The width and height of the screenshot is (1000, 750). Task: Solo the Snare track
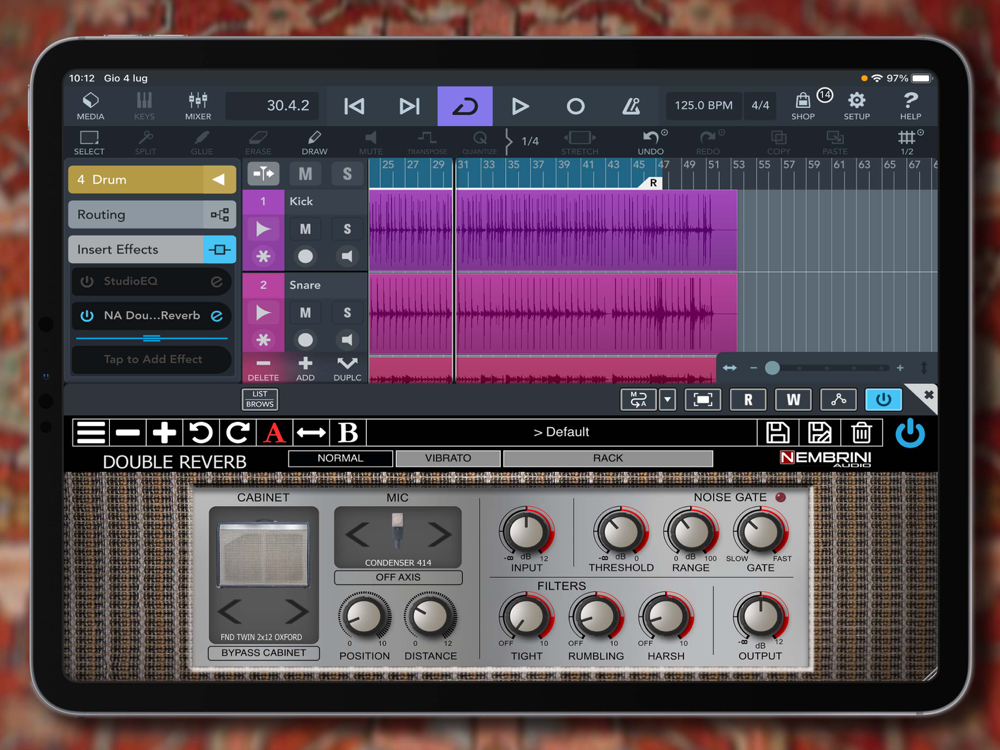click(x=347, y=313)
